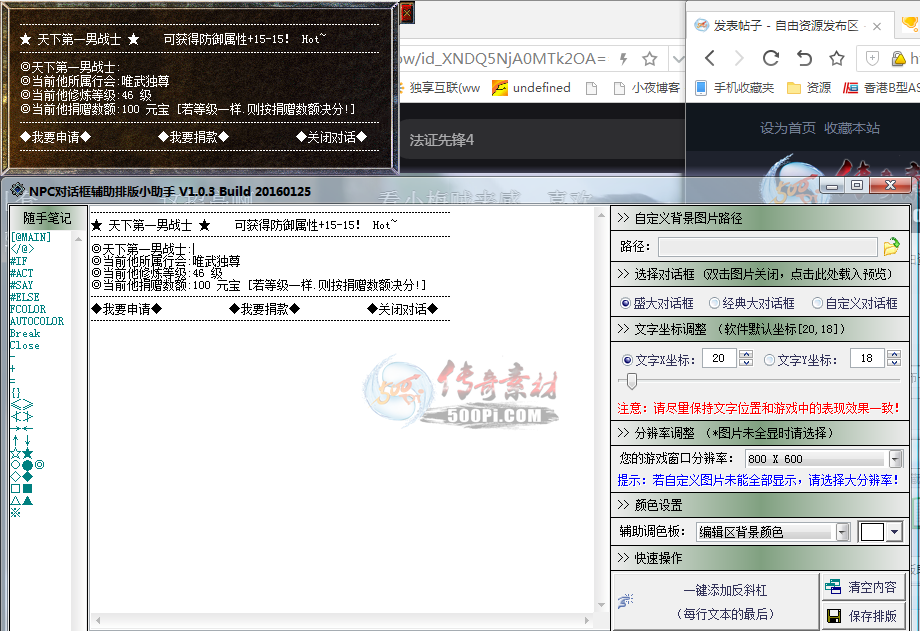
Task: Open the color swatch dropdown arrow
Action: [x=894, y=532]
